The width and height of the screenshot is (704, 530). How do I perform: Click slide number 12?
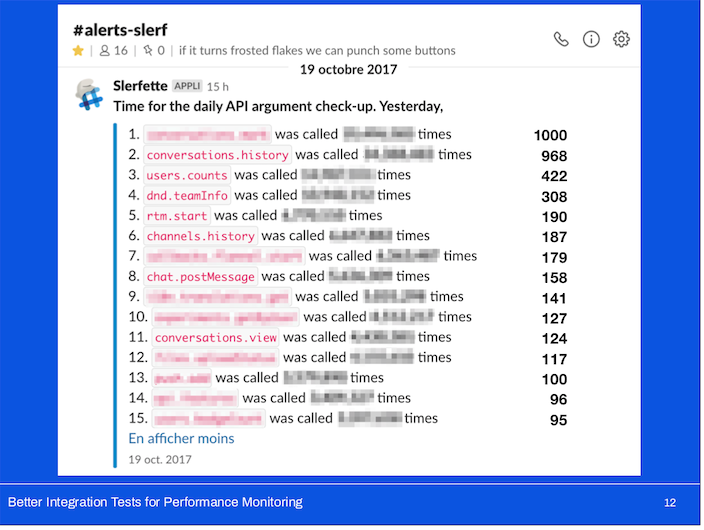point(670,503)
